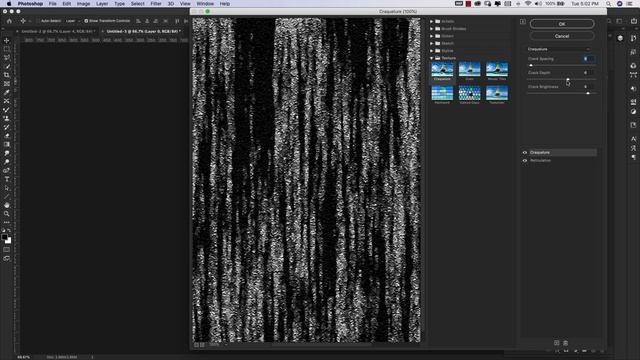Image resolution: width=640 pixels, height=360 pixels.
Task: Select the Quick Selection tool
Action: click(7, 66)
